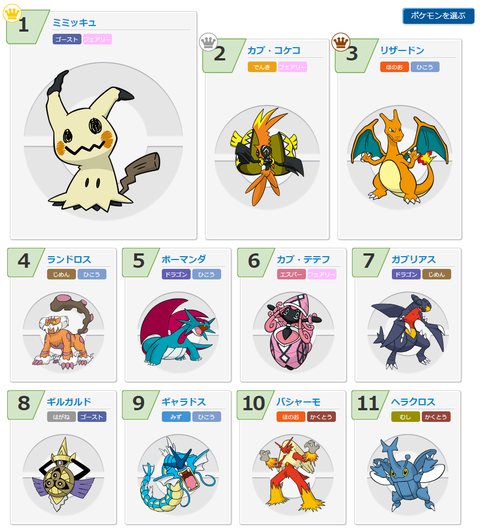Click the でんき type tag on カプ・コケコ

[x=262, y=67]
